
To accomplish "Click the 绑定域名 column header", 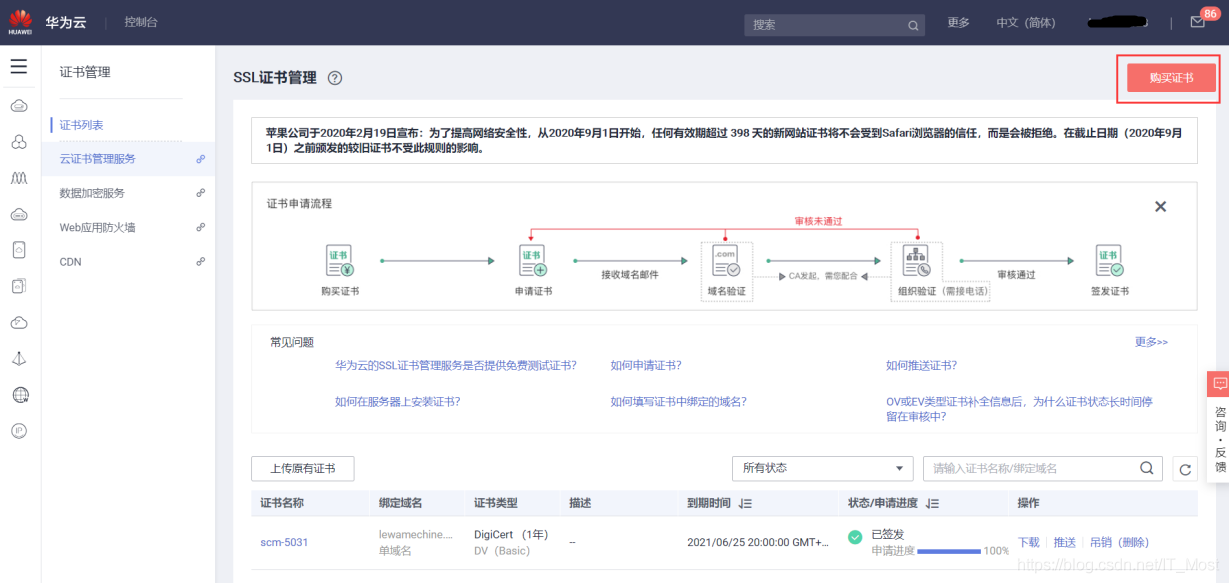I will [x=400, y=503].
